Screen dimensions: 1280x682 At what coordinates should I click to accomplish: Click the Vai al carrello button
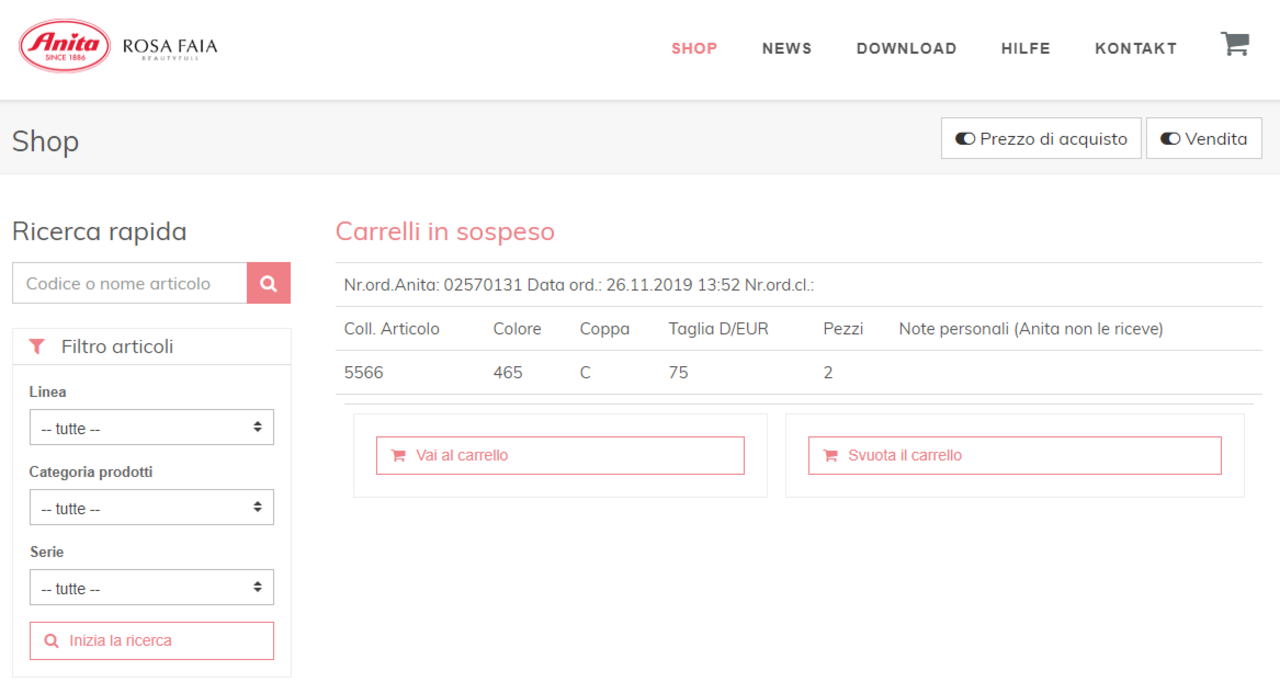pyautogui.click(x=560, y=455)
